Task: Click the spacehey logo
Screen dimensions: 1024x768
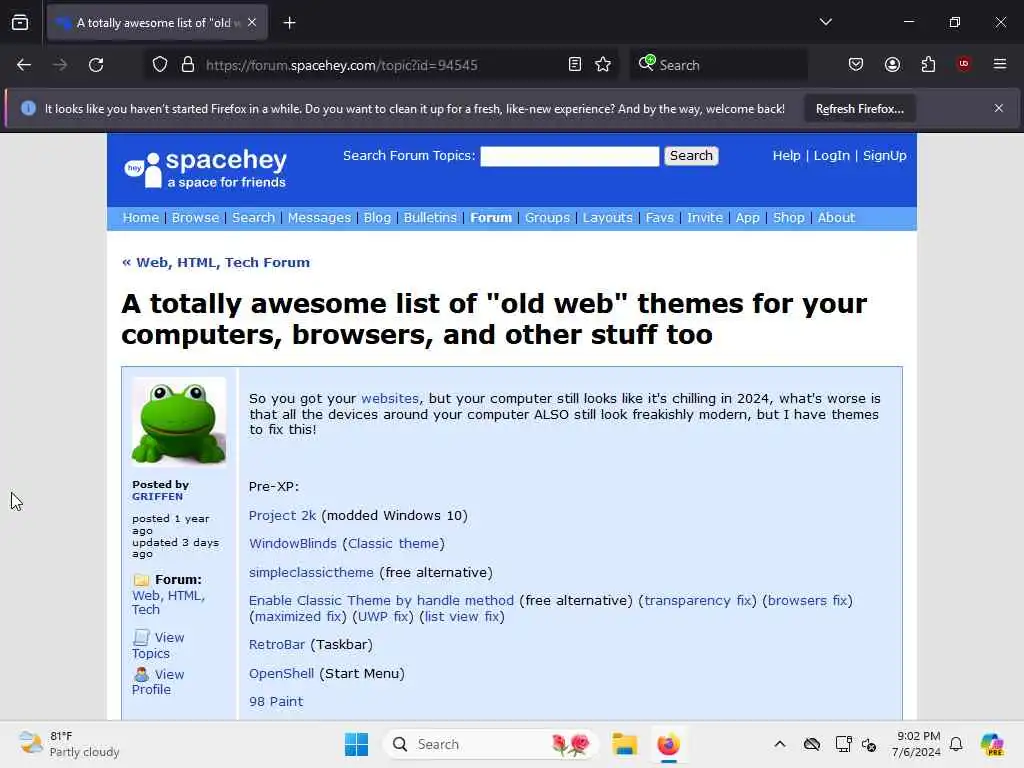Action: tap(206, 168)
